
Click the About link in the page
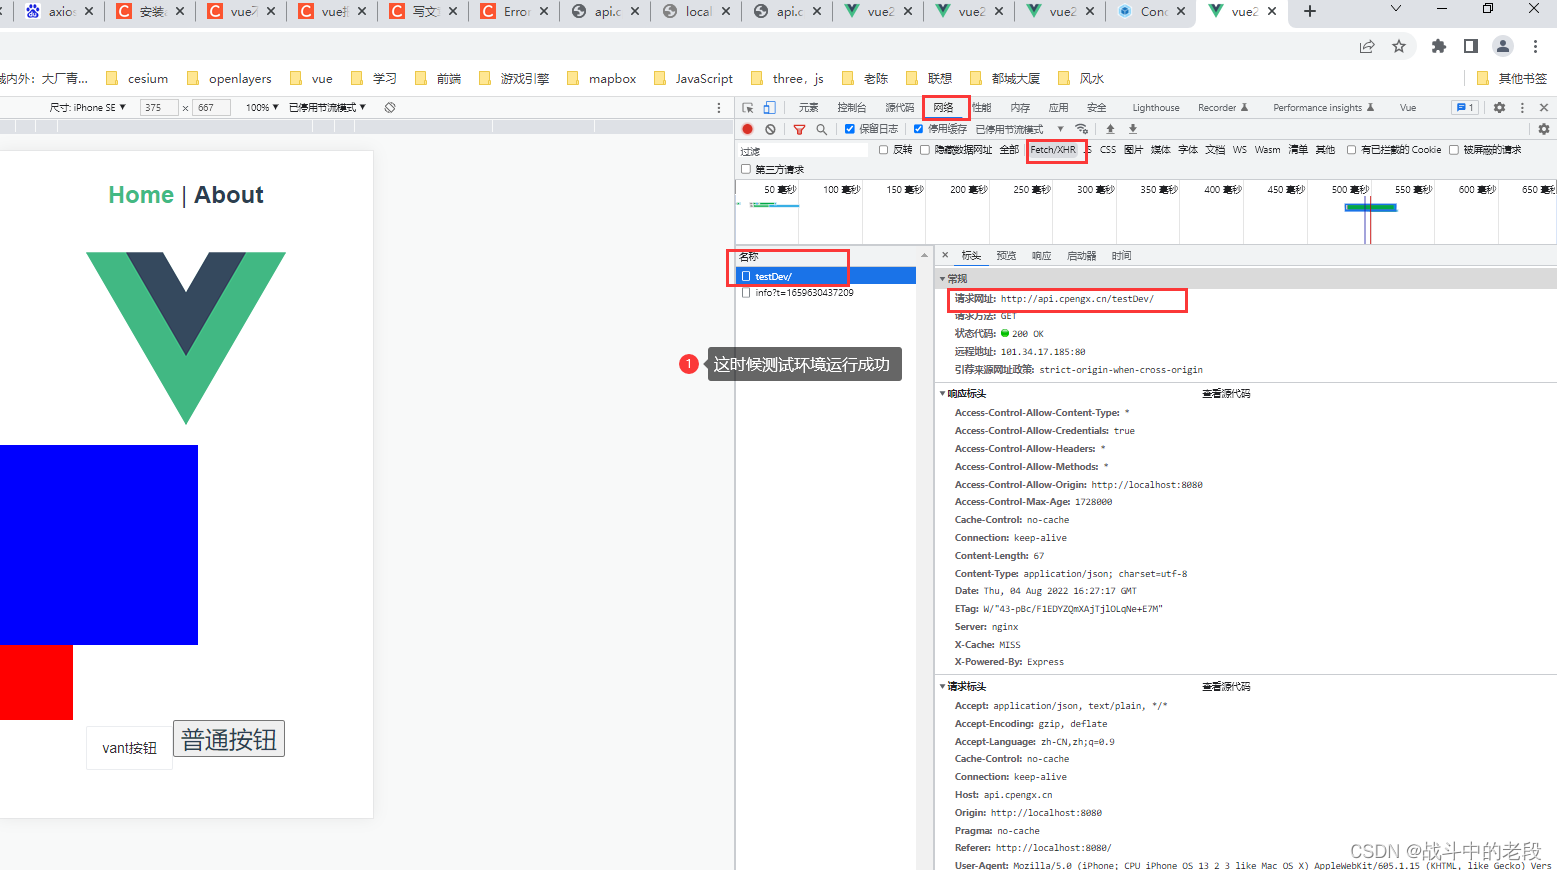coord(229,195)
